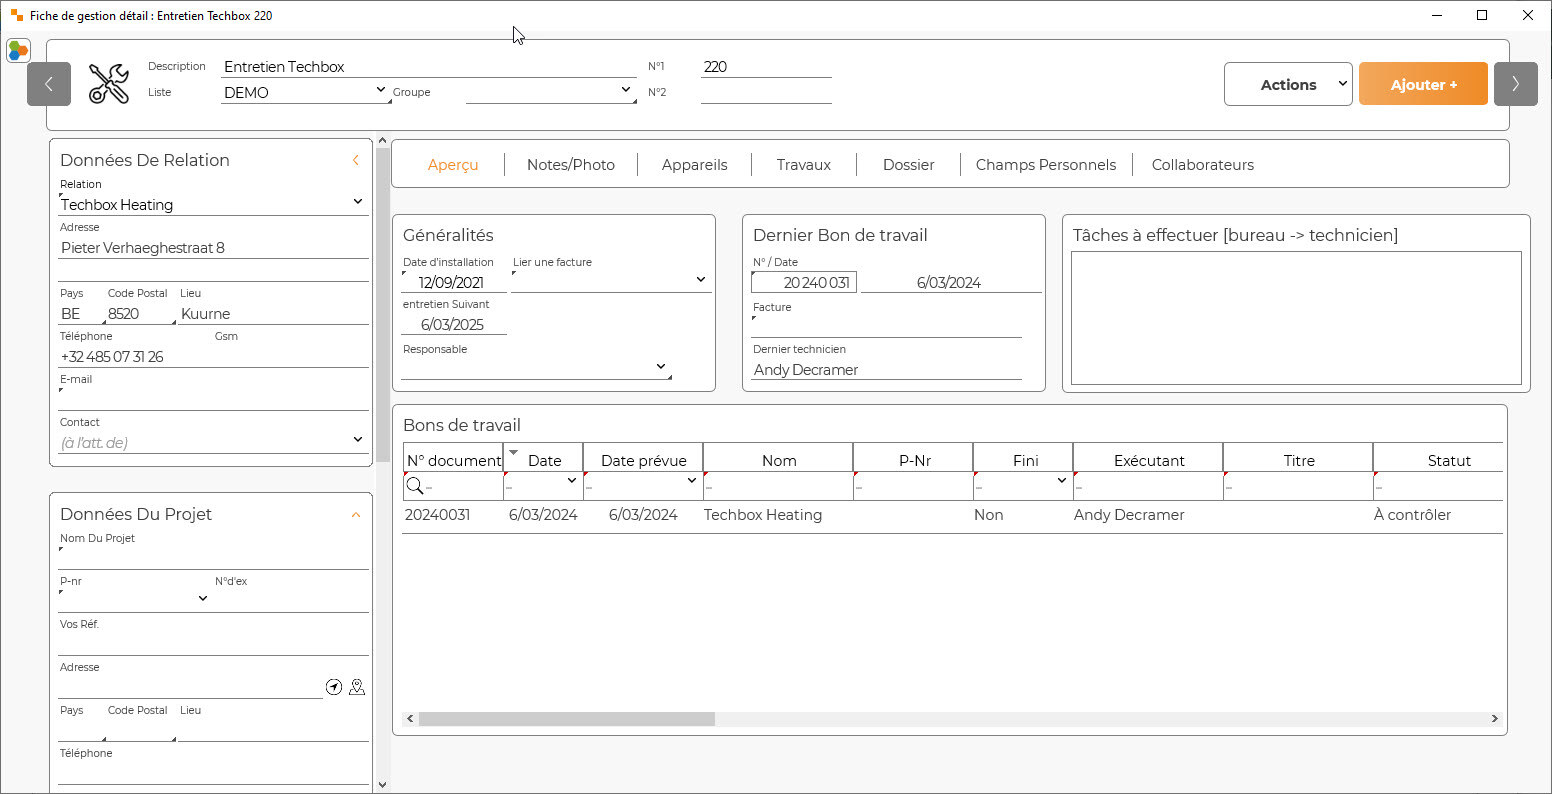The image size is (1552, 794).
Task: Switch to the Appareils tab
Action: coord(694,165)
